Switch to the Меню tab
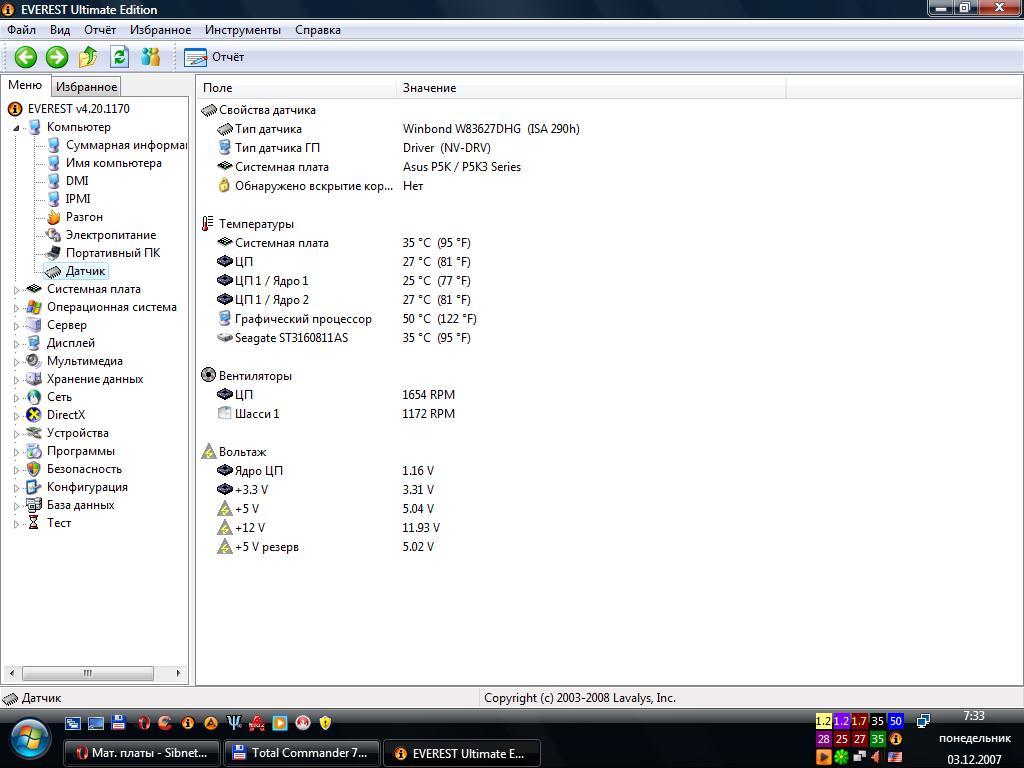 (x=25, y=86)
